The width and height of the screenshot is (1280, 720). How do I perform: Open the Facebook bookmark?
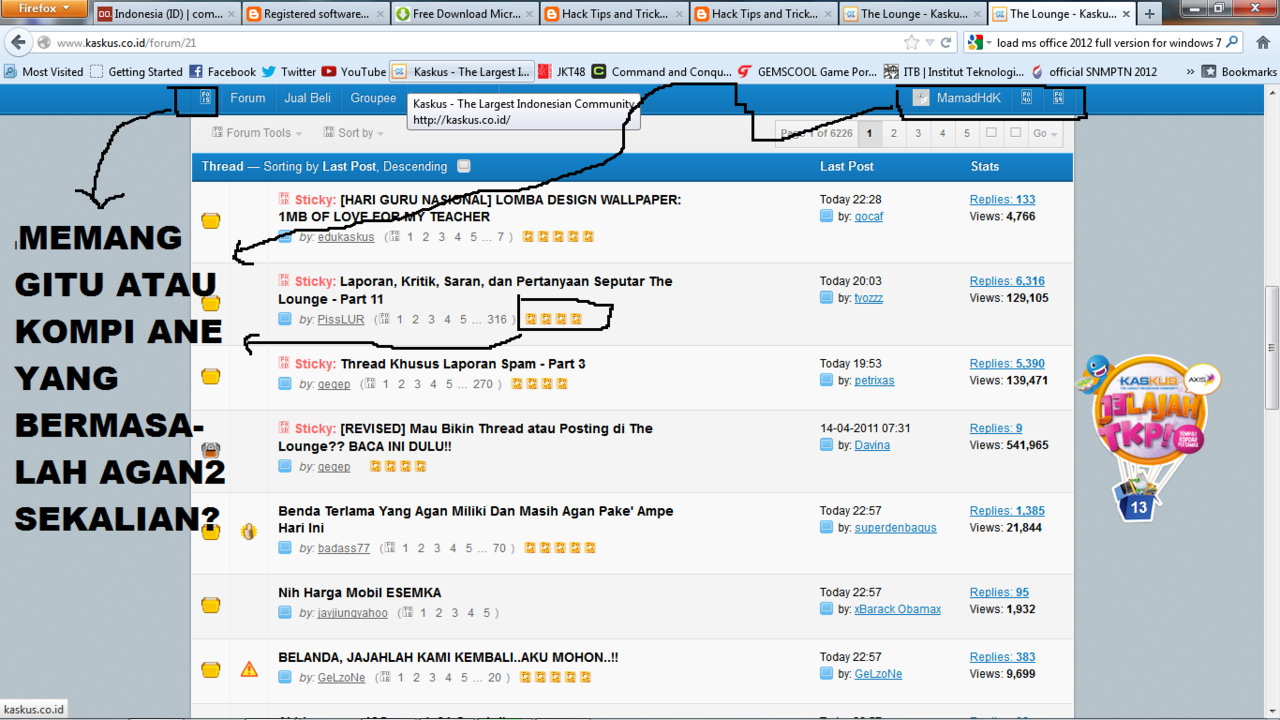(222, 72)
